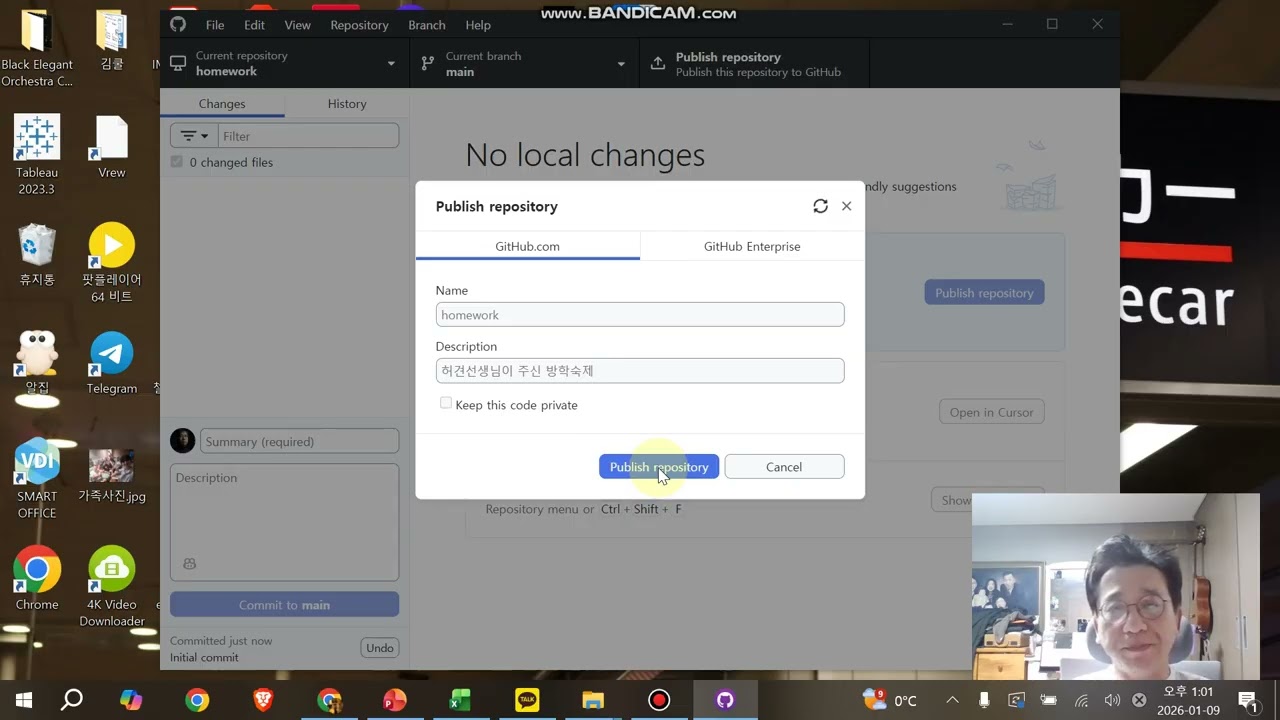The height and width of the screenshot is (720, 1280).
Task: Open Tableau 2023.3 desktop shortcut
Action: pos(37,155)
